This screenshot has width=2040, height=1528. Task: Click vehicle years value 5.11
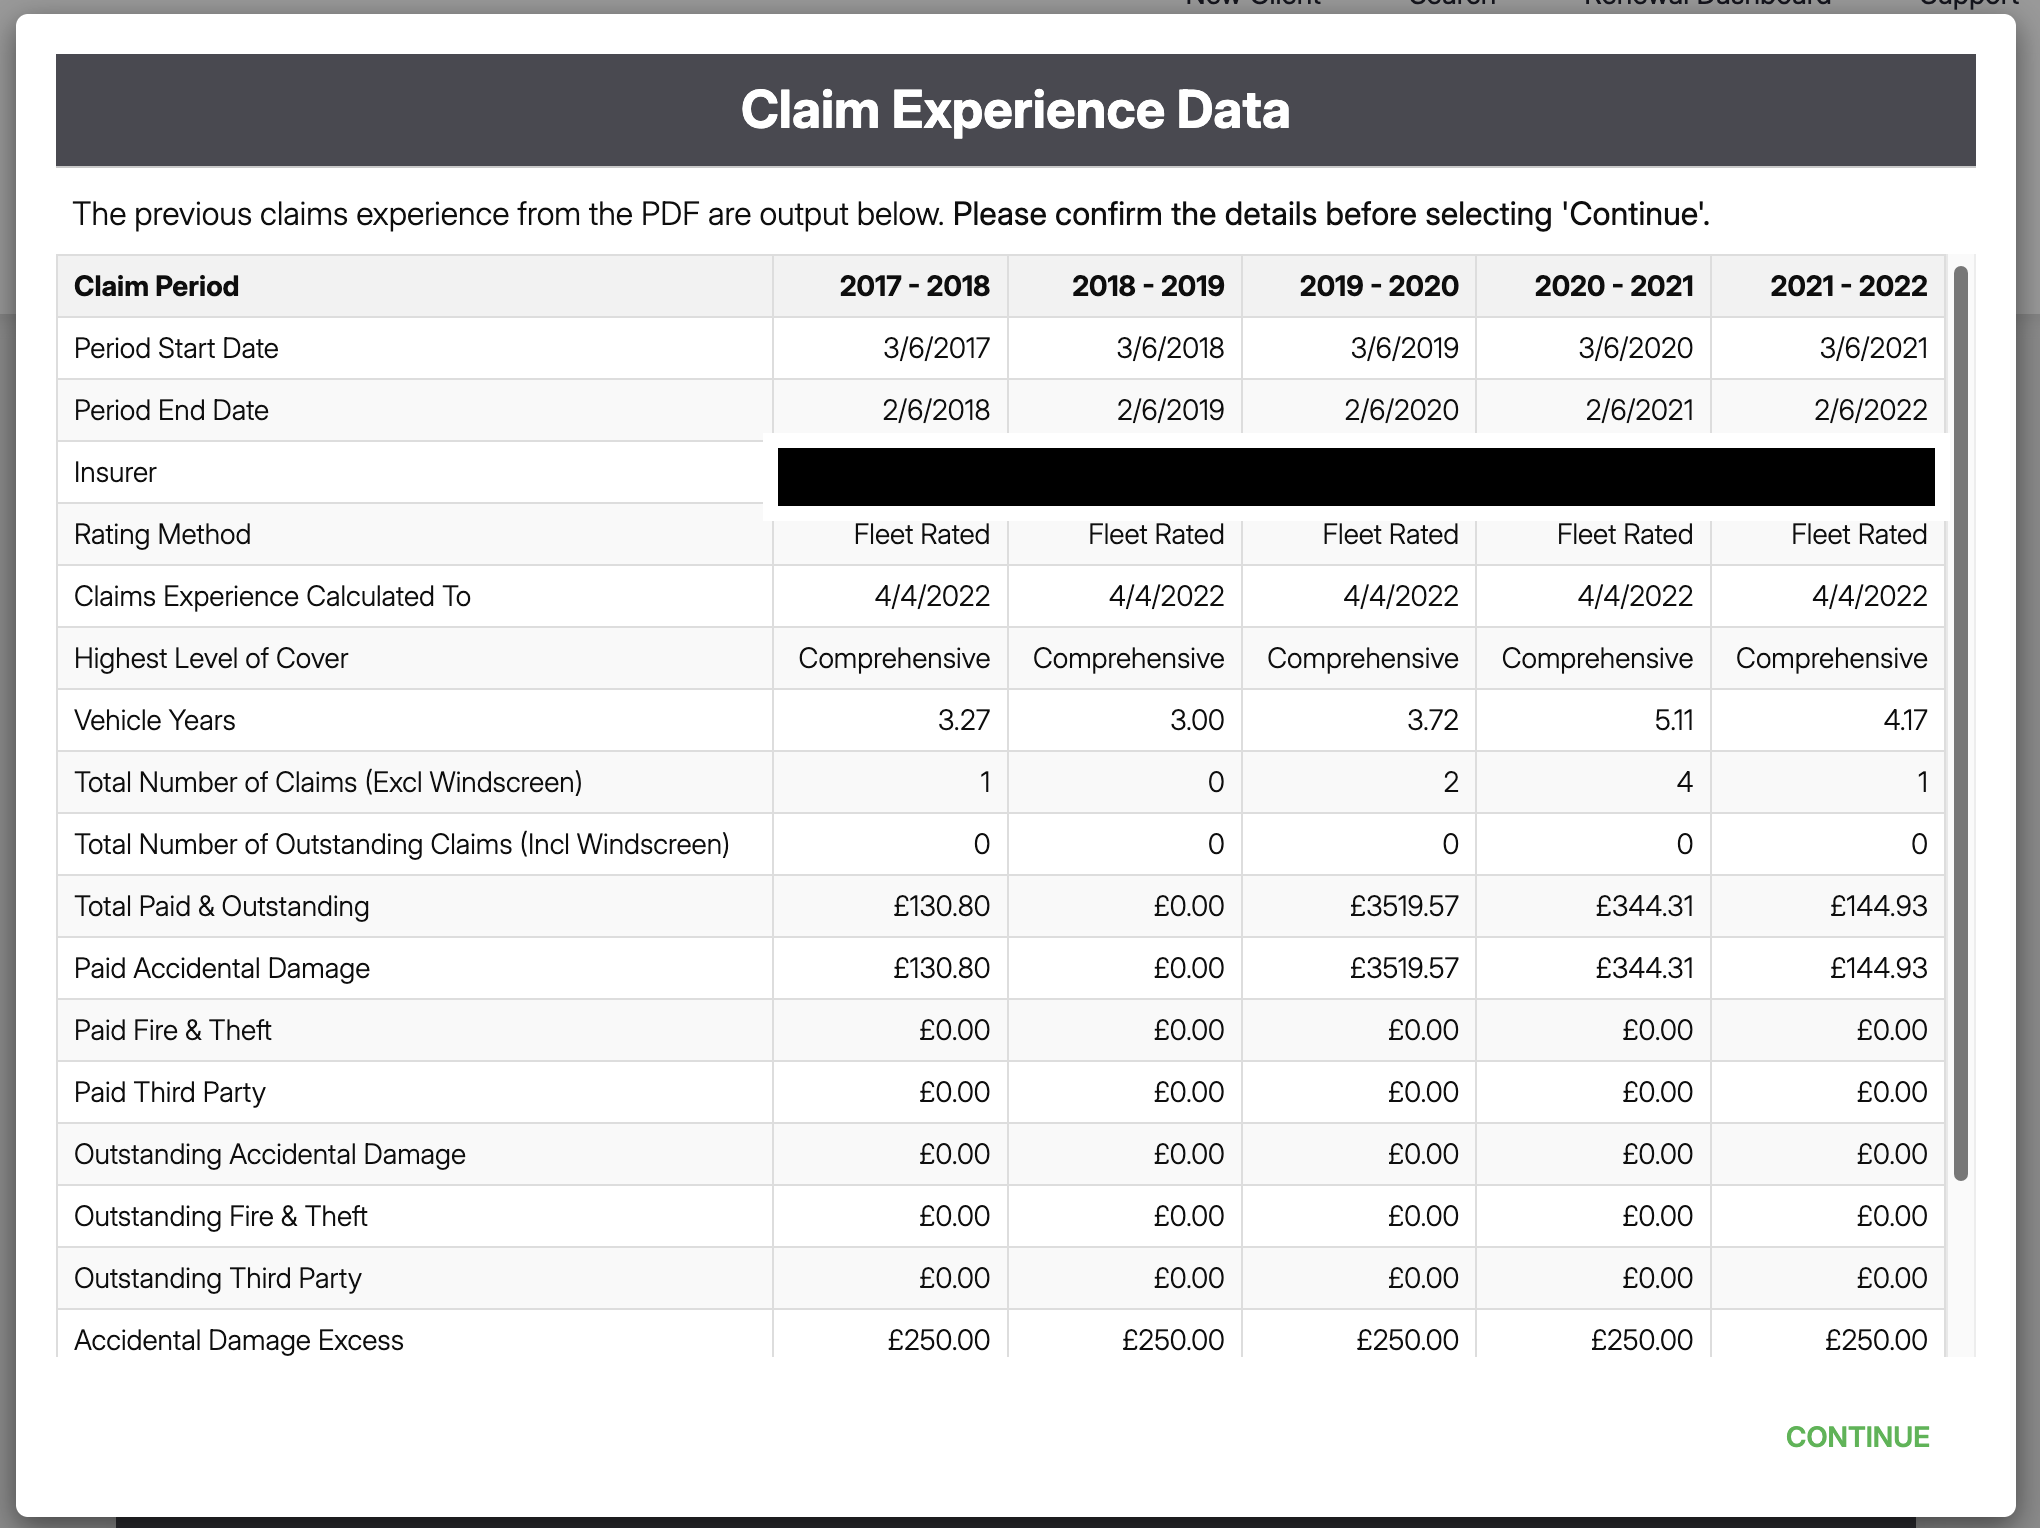(1674, 720)
